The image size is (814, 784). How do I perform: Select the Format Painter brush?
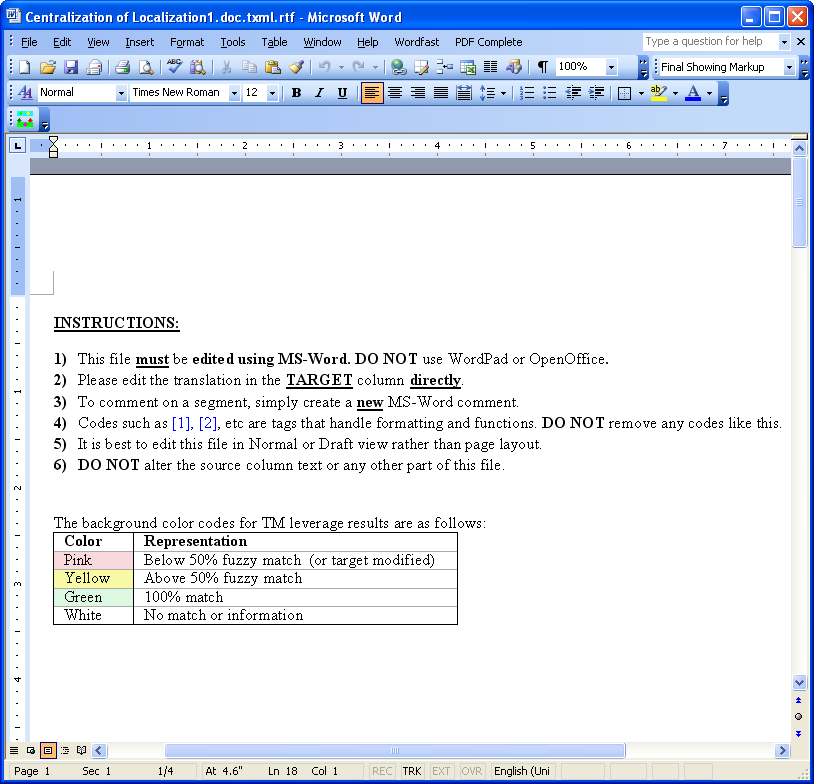point(296,67)
